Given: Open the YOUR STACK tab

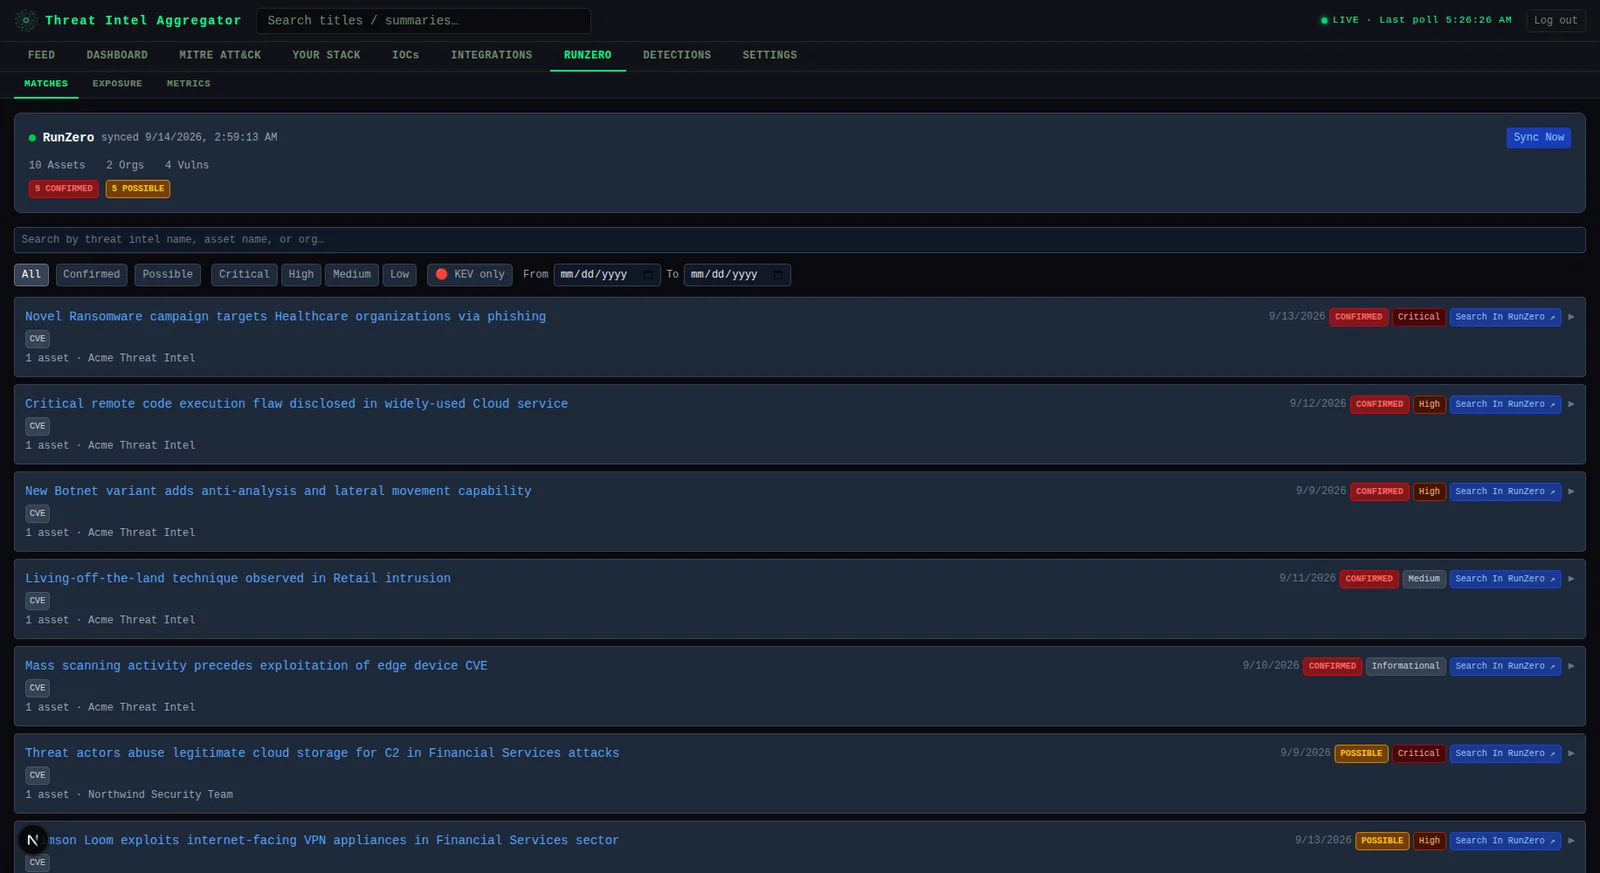Looking at the screenshot, I should (326, 56).
